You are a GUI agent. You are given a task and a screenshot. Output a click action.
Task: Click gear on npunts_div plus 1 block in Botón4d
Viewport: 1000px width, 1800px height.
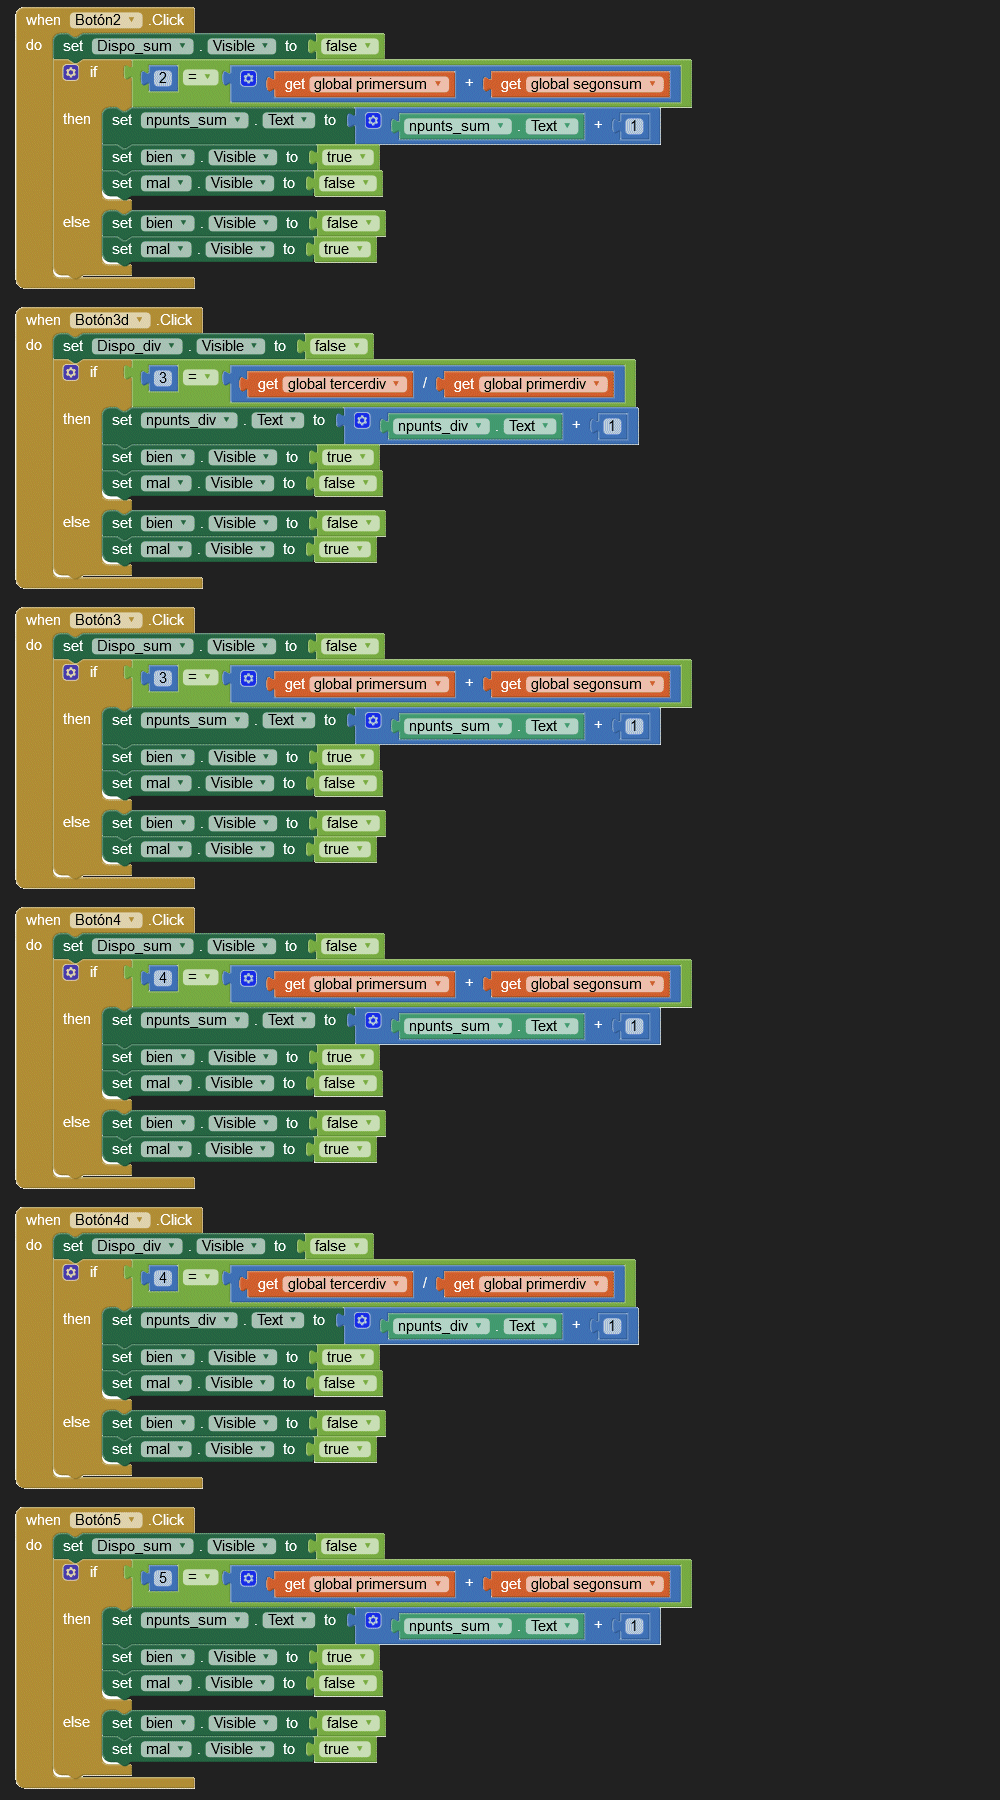click(362, 1320)
